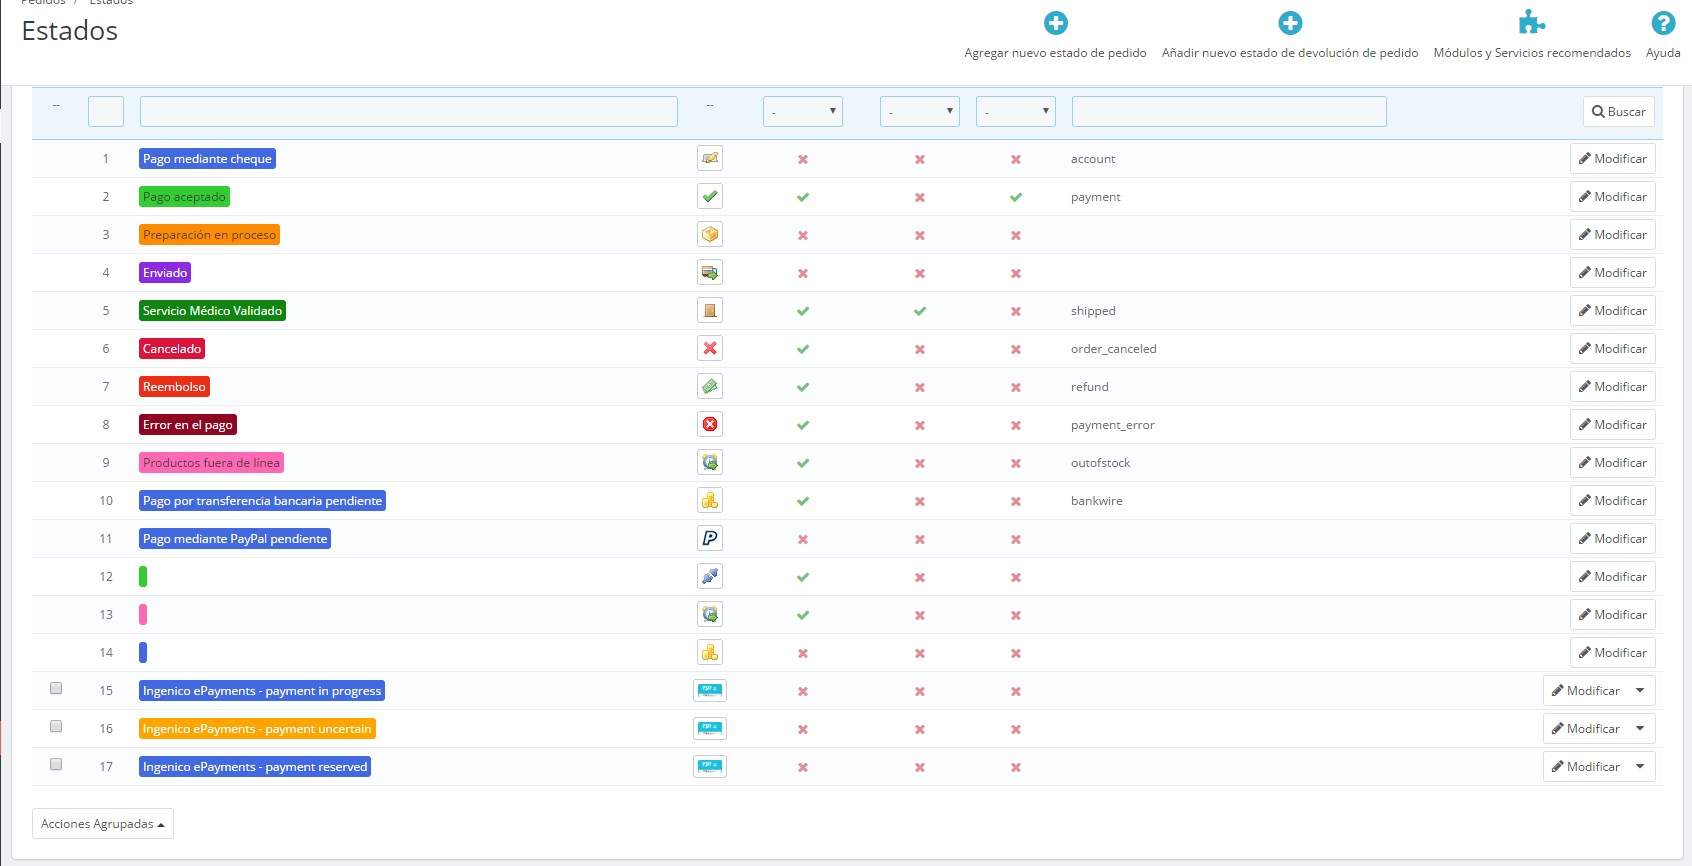Click the Servicio Médico Validado status label
Screen dimensions: 1692x866
(x=212, y=311)
